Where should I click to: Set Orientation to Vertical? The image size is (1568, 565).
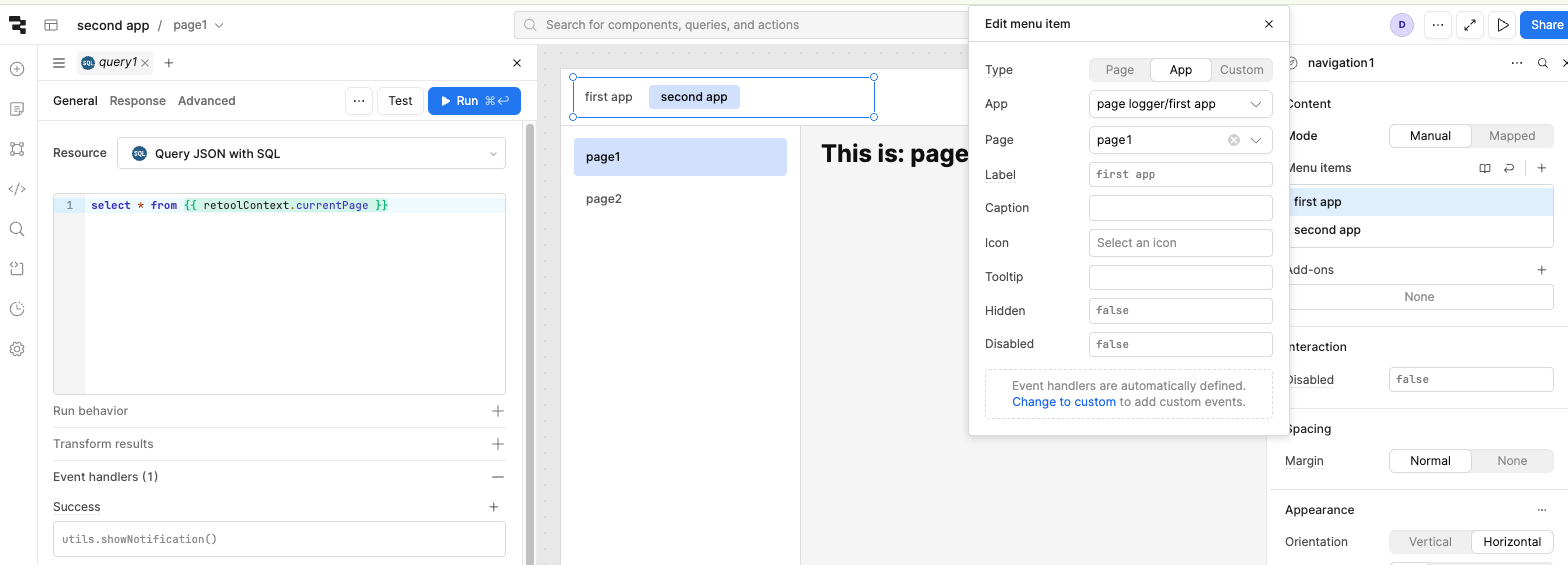point(1429,542)
